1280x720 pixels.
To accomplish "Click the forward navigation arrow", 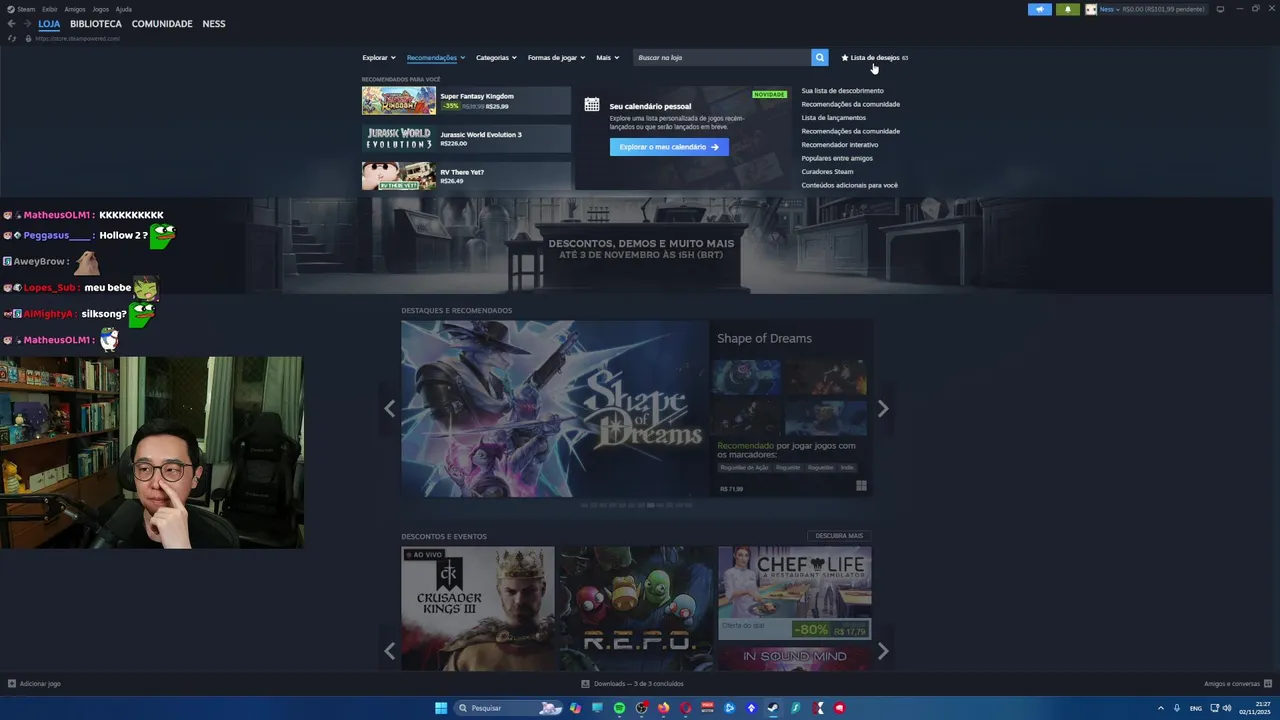I will (26, 24).
